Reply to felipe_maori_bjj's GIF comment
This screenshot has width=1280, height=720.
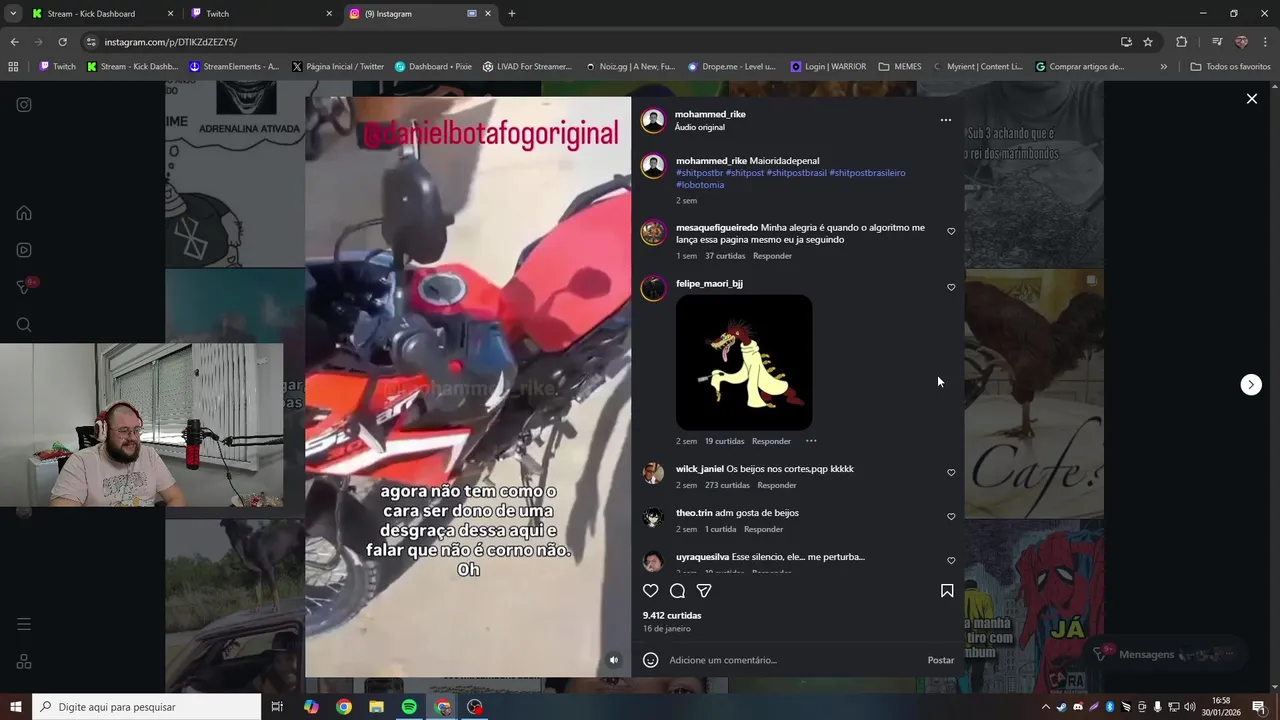tap(771, 441)
